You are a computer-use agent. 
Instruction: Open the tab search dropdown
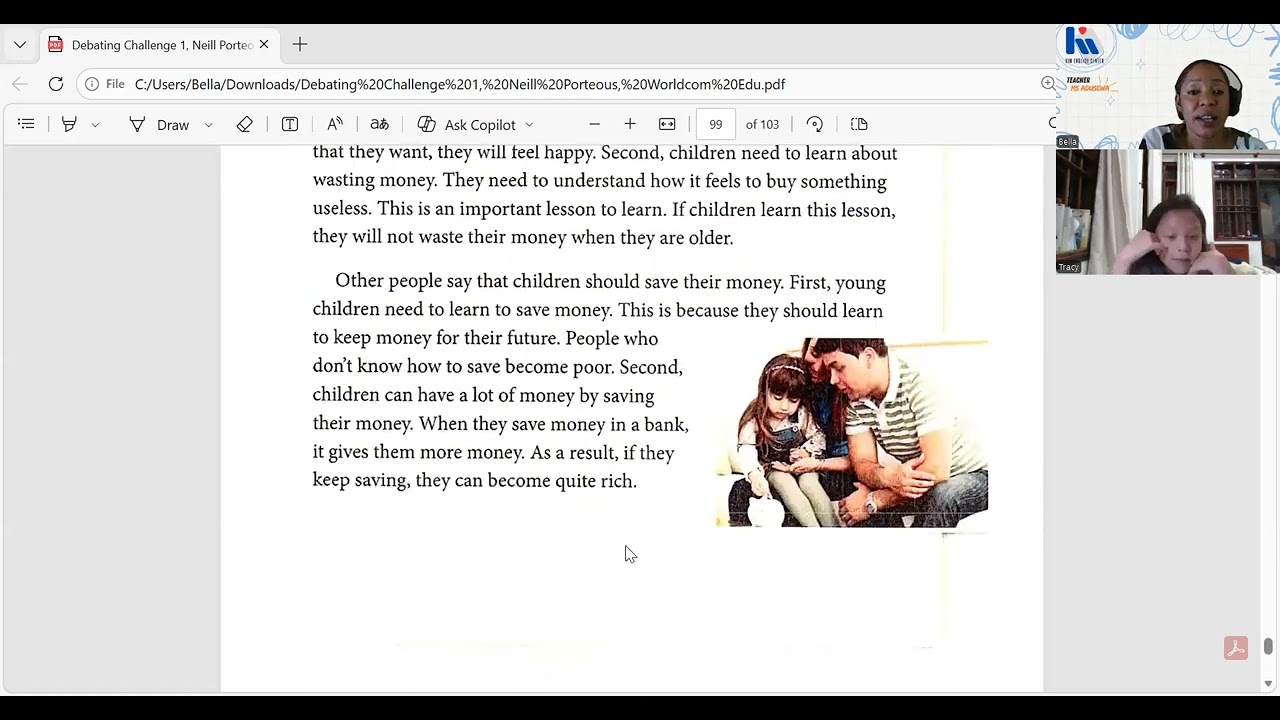click(20, 45)
